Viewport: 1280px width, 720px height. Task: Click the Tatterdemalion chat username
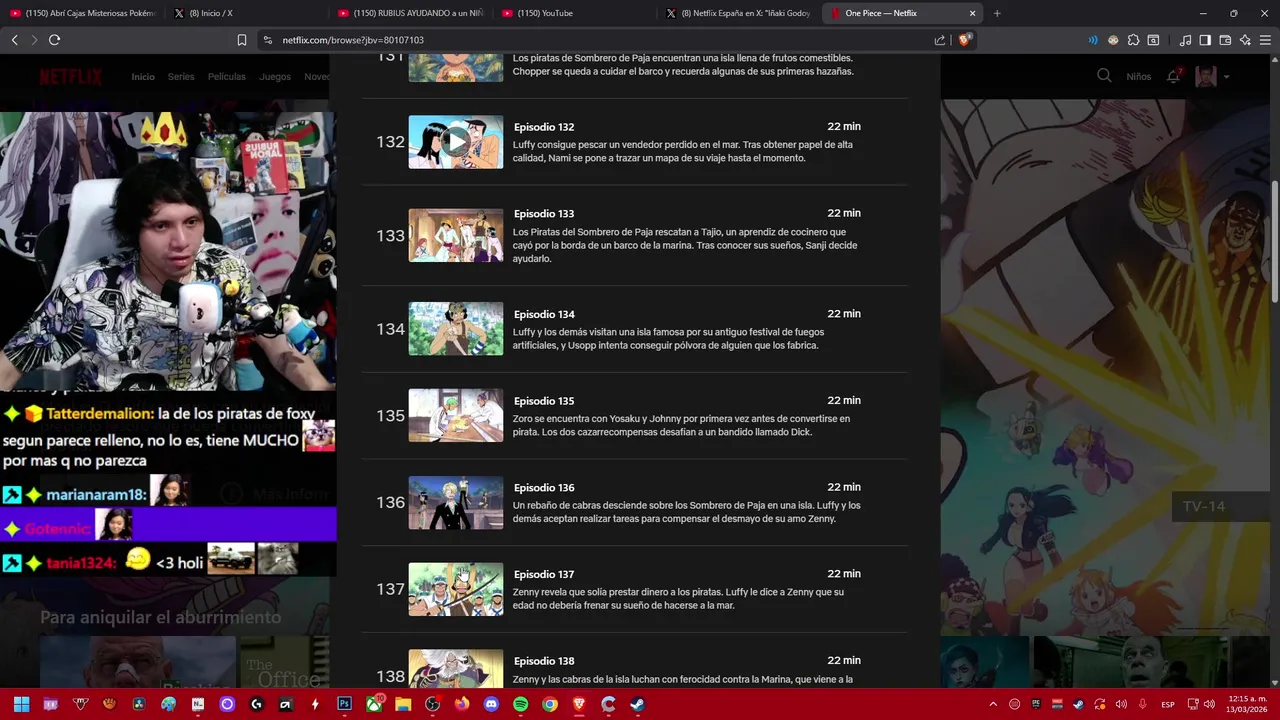pos(100,413)
